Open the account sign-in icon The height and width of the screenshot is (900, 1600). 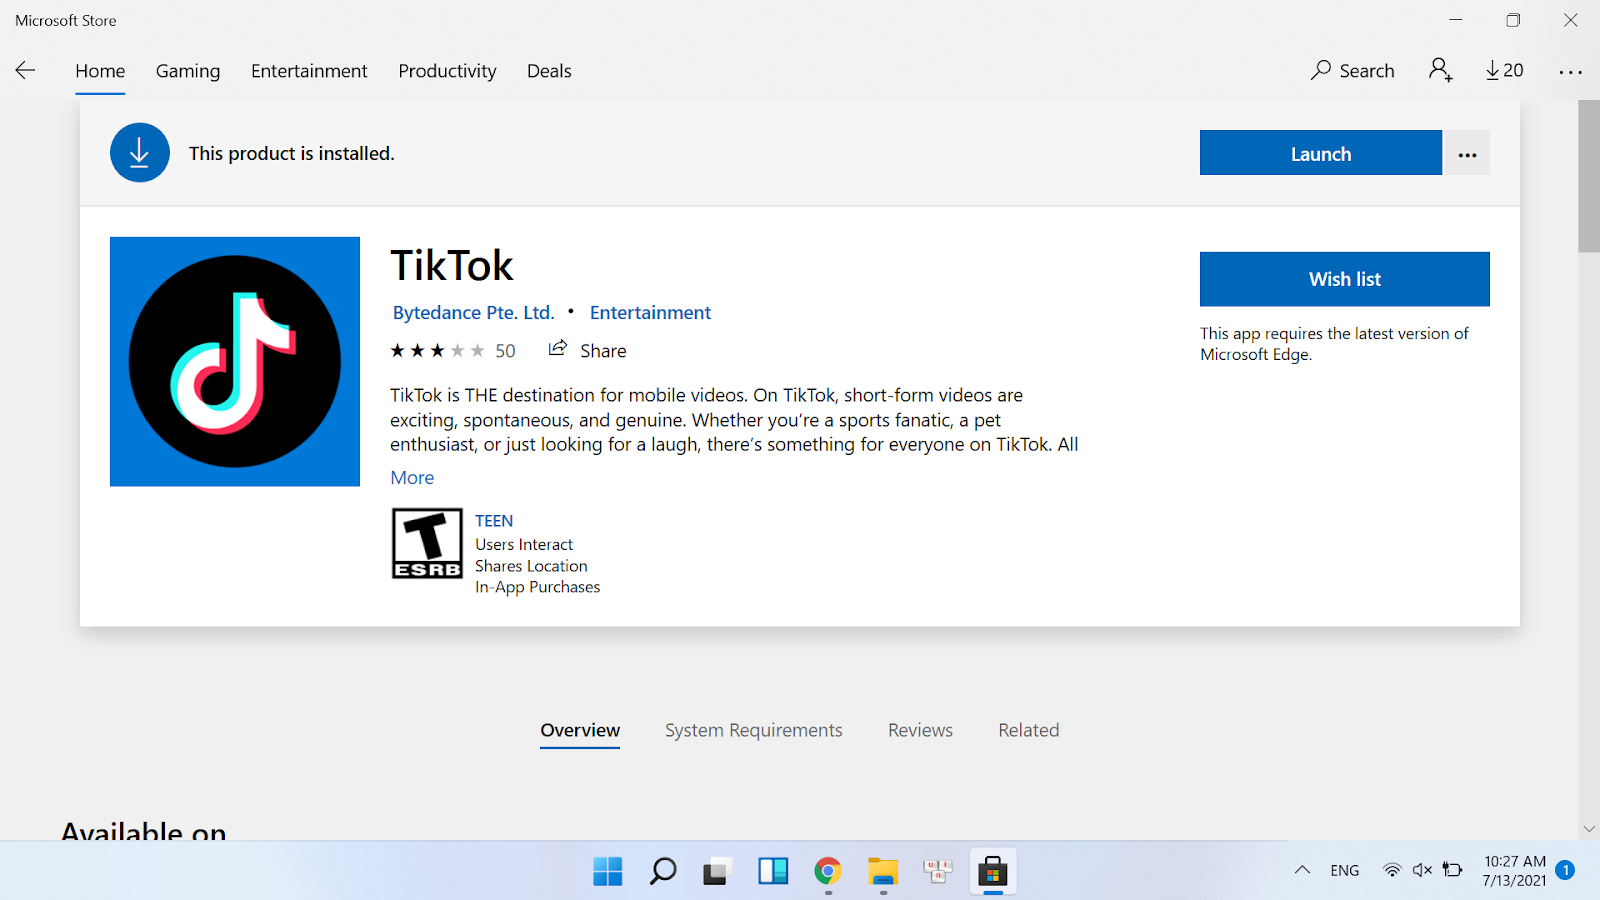[x=1440, y=70]
